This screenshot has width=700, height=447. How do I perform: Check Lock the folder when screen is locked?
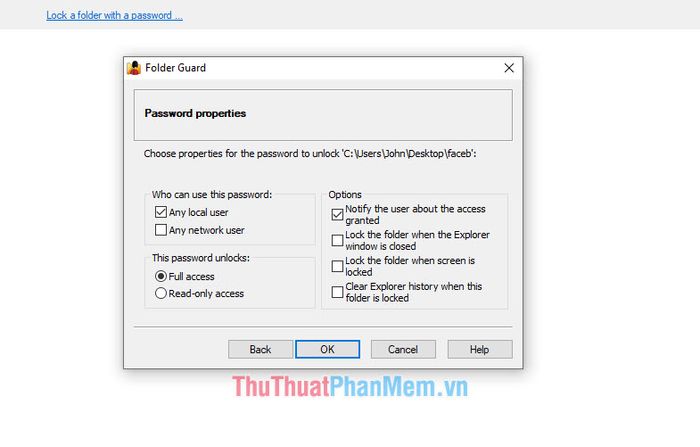click(x=338, y=267)
